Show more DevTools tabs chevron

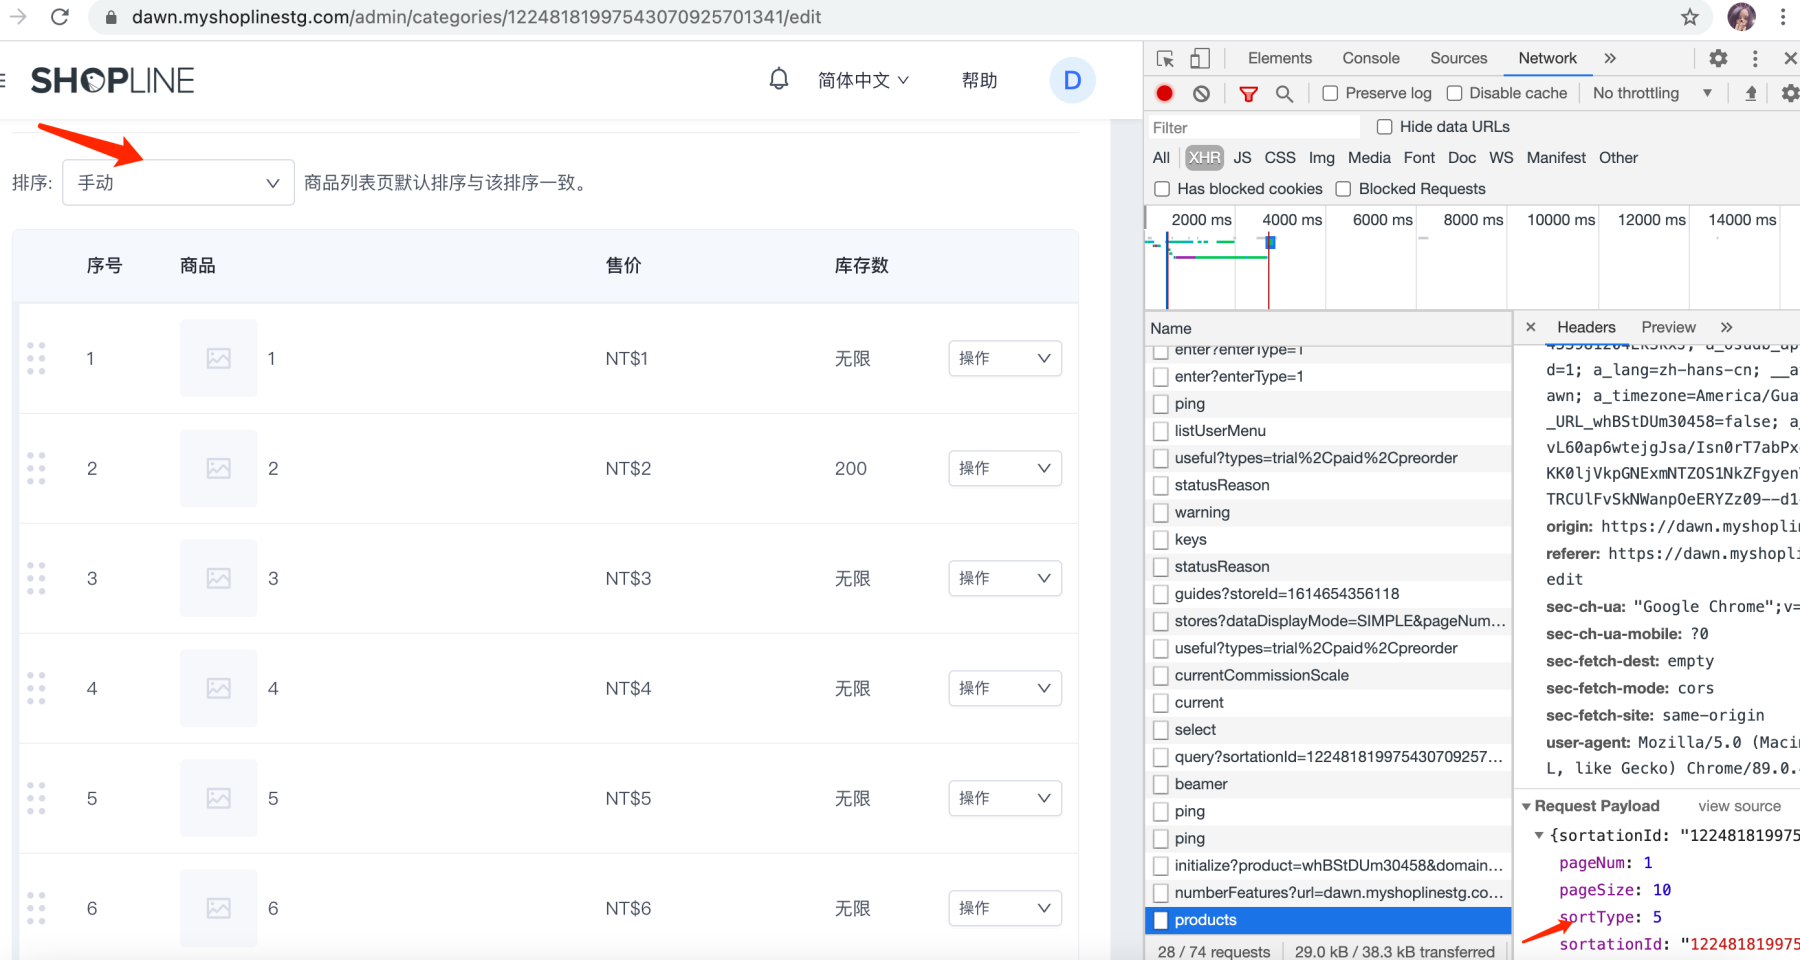tap(1610, 58)
